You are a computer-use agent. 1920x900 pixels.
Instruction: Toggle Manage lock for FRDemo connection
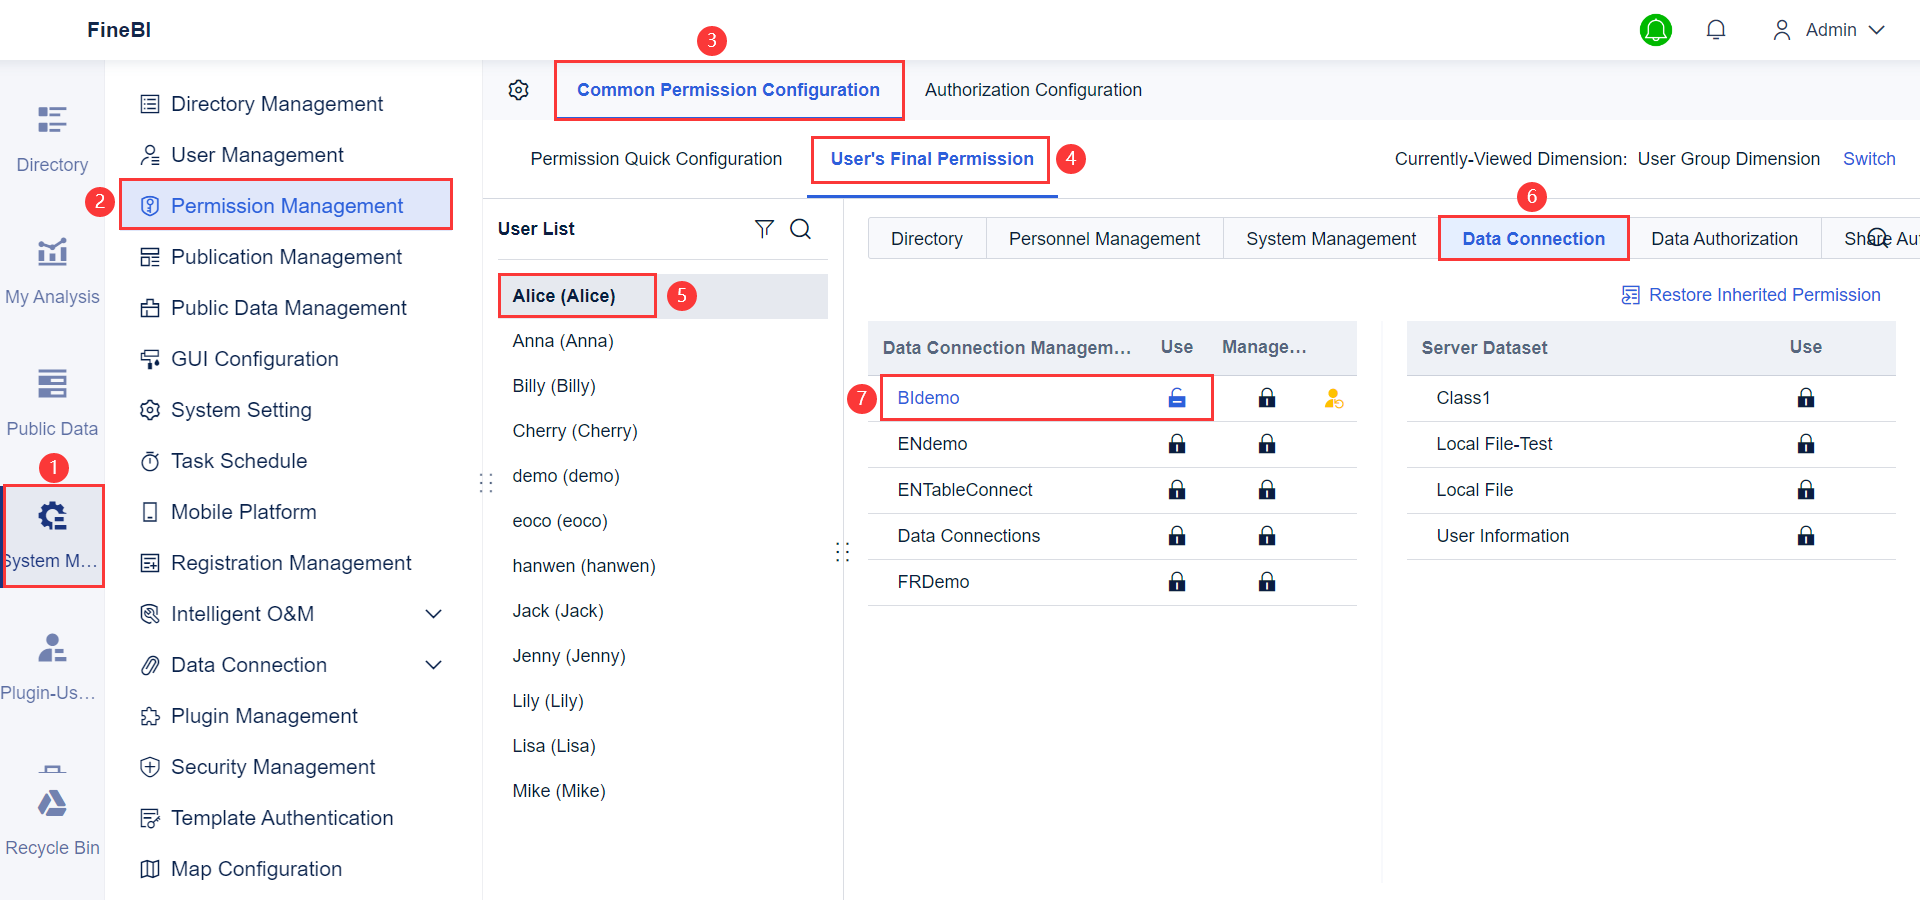(x=1267, y=582)
